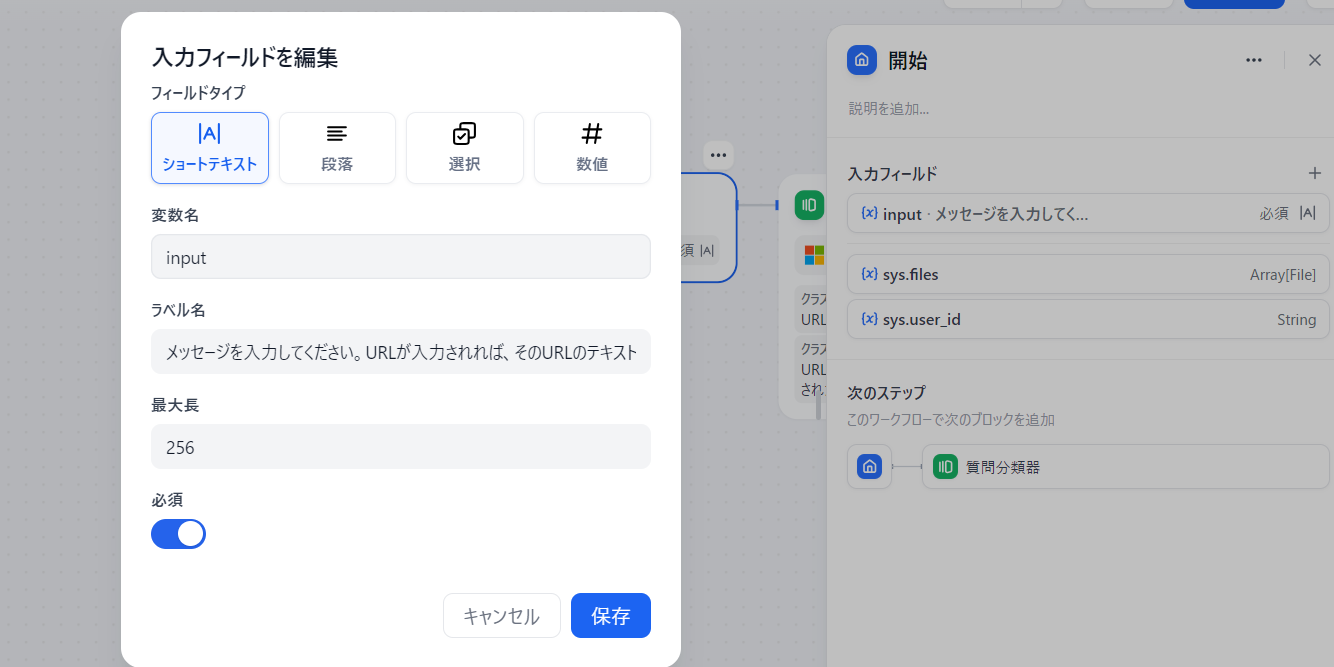Click the String type label
The width and height of the screenshot is (1334, 667).
[1296, 320]
